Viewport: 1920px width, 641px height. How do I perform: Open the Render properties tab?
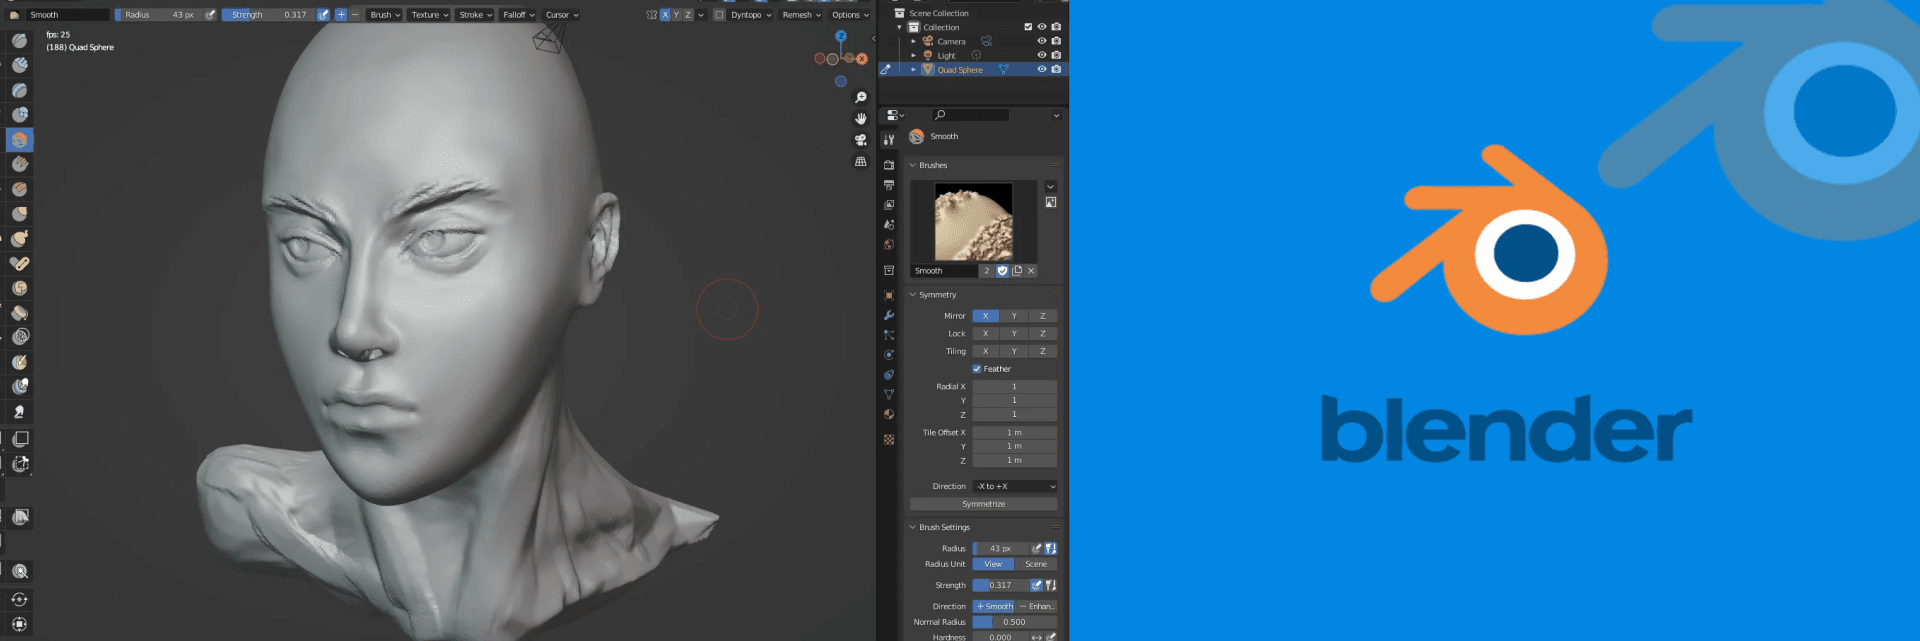point(889,165)
